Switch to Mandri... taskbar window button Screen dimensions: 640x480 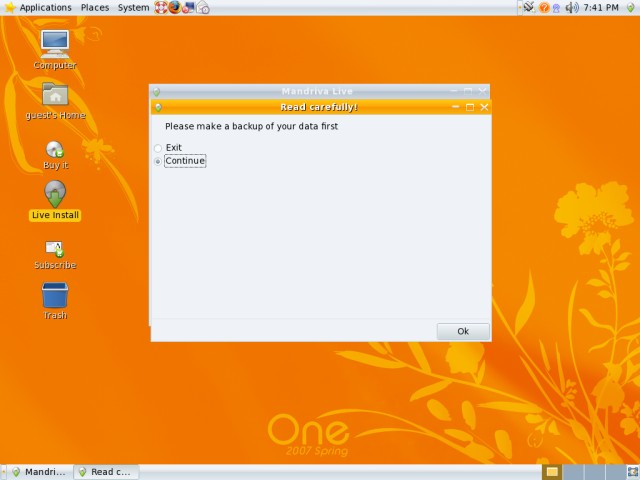click(40, 472)
